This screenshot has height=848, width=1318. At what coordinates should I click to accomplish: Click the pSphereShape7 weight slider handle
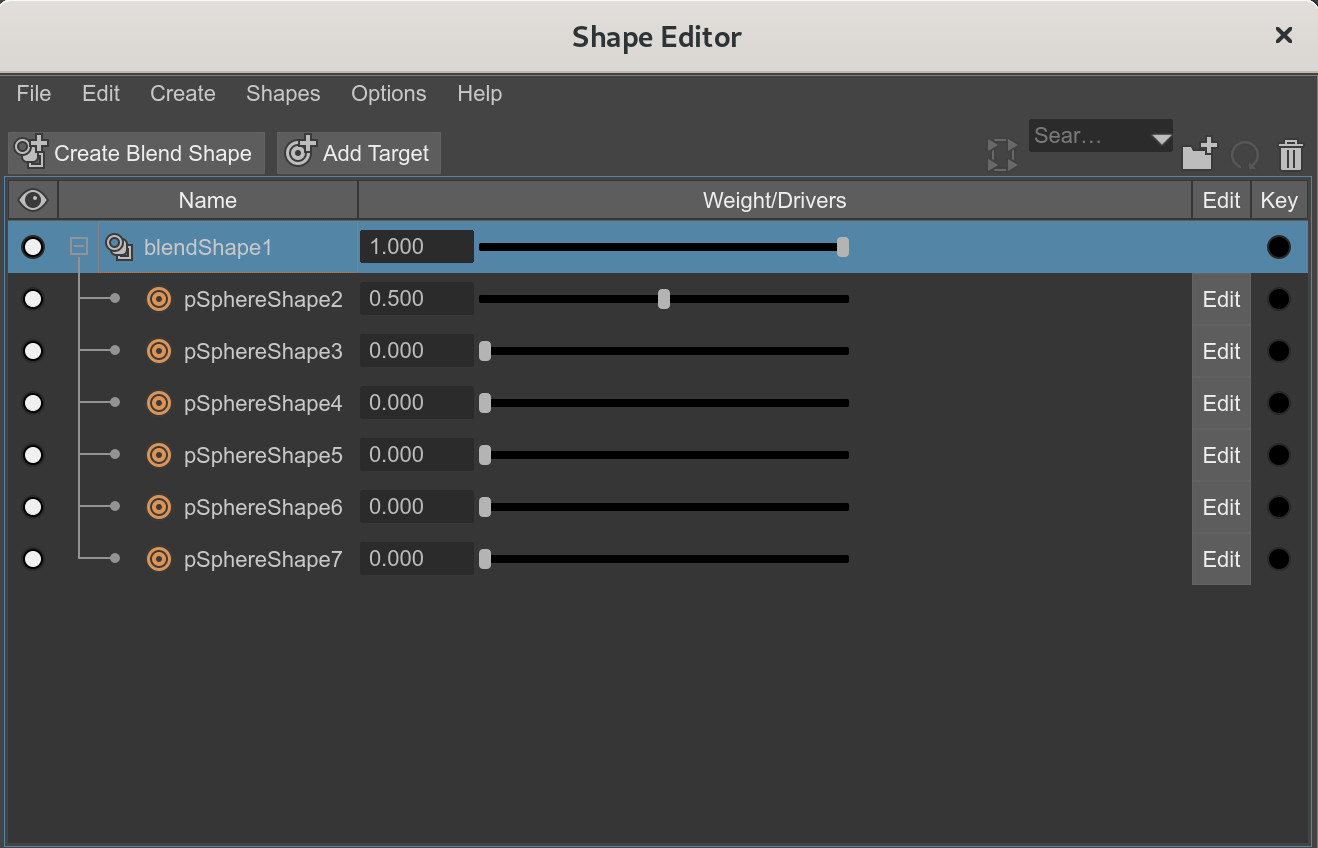tap(485, 559)
